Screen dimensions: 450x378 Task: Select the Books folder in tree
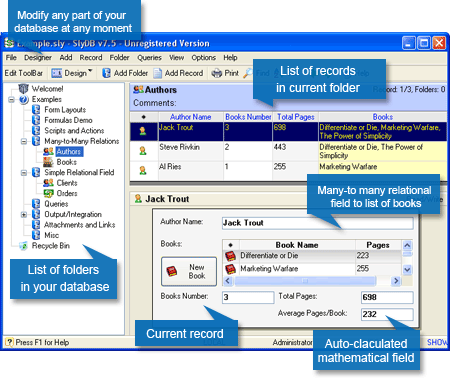pos(67,162)
